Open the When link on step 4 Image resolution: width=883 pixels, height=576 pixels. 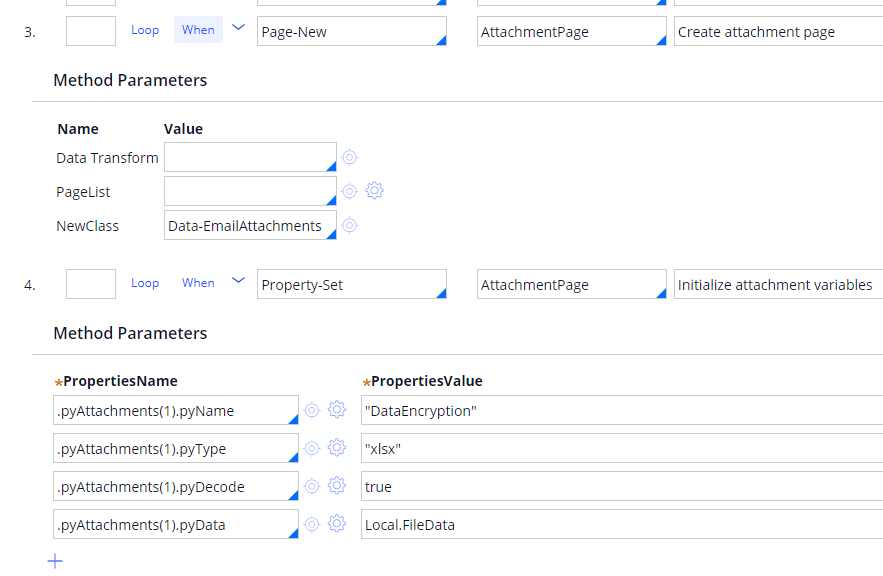click(x=198, y=283)
